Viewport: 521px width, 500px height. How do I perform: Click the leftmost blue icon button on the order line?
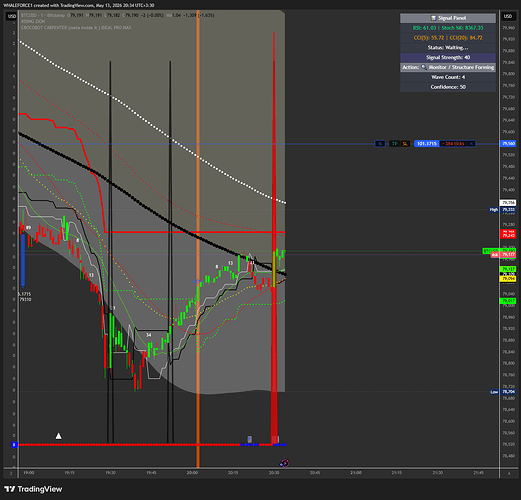(380, 144)
